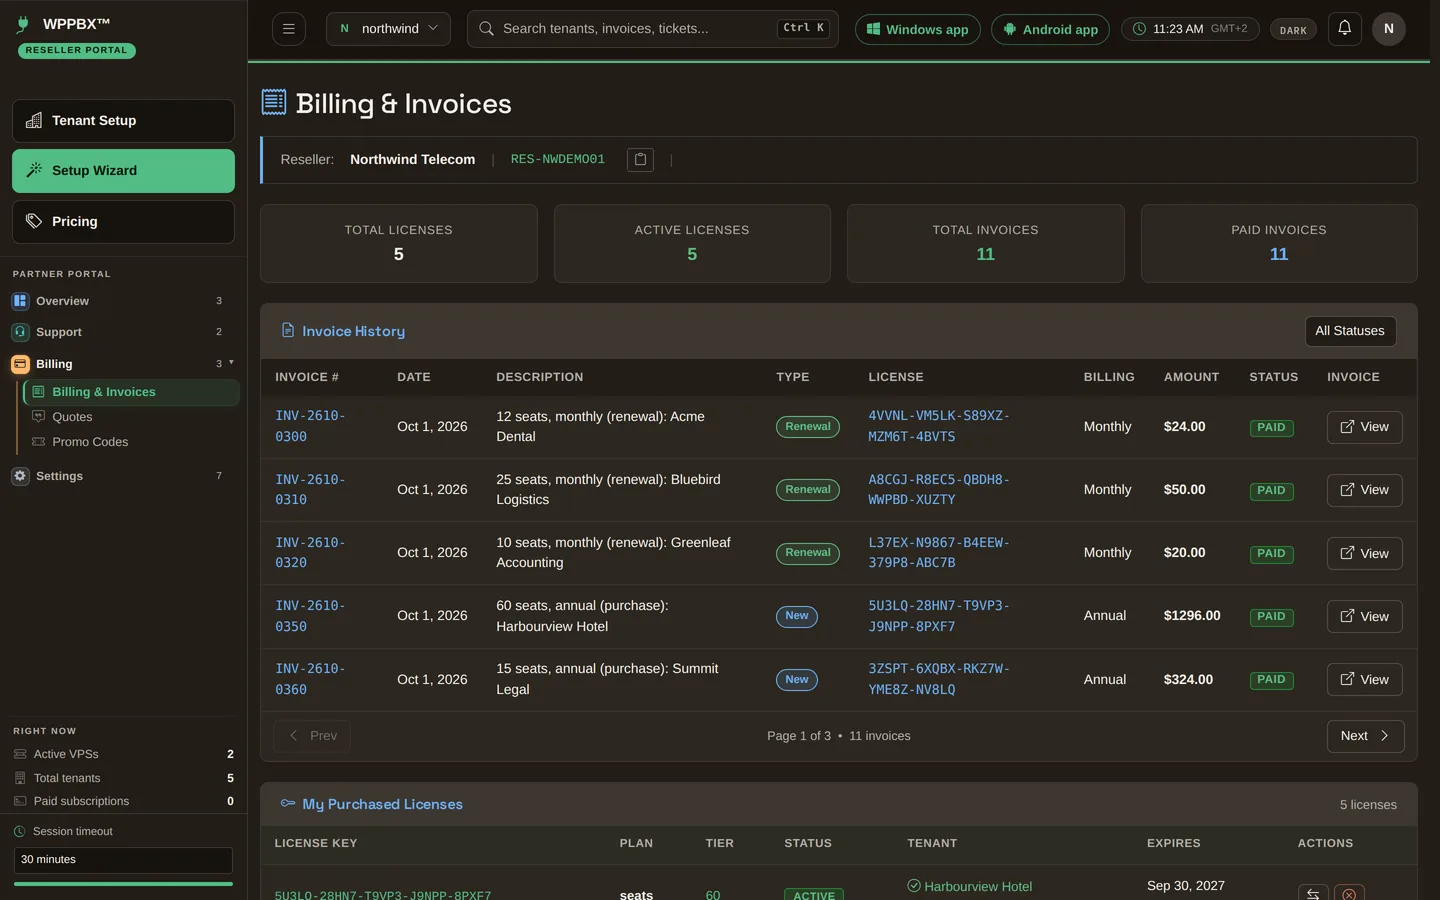Click the transfer arrows icon for the Harbourview Hotel license

coord(1313,894)
